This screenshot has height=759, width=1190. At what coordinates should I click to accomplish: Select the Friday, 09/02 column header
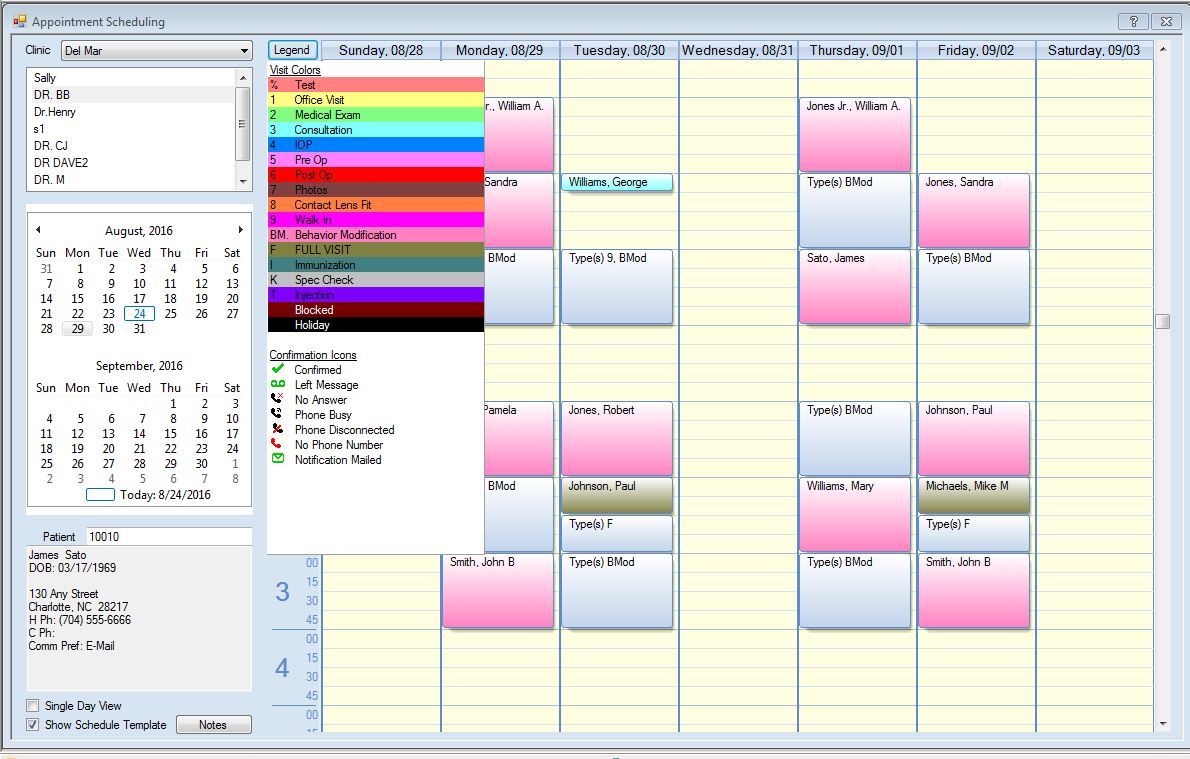[976, 50]
